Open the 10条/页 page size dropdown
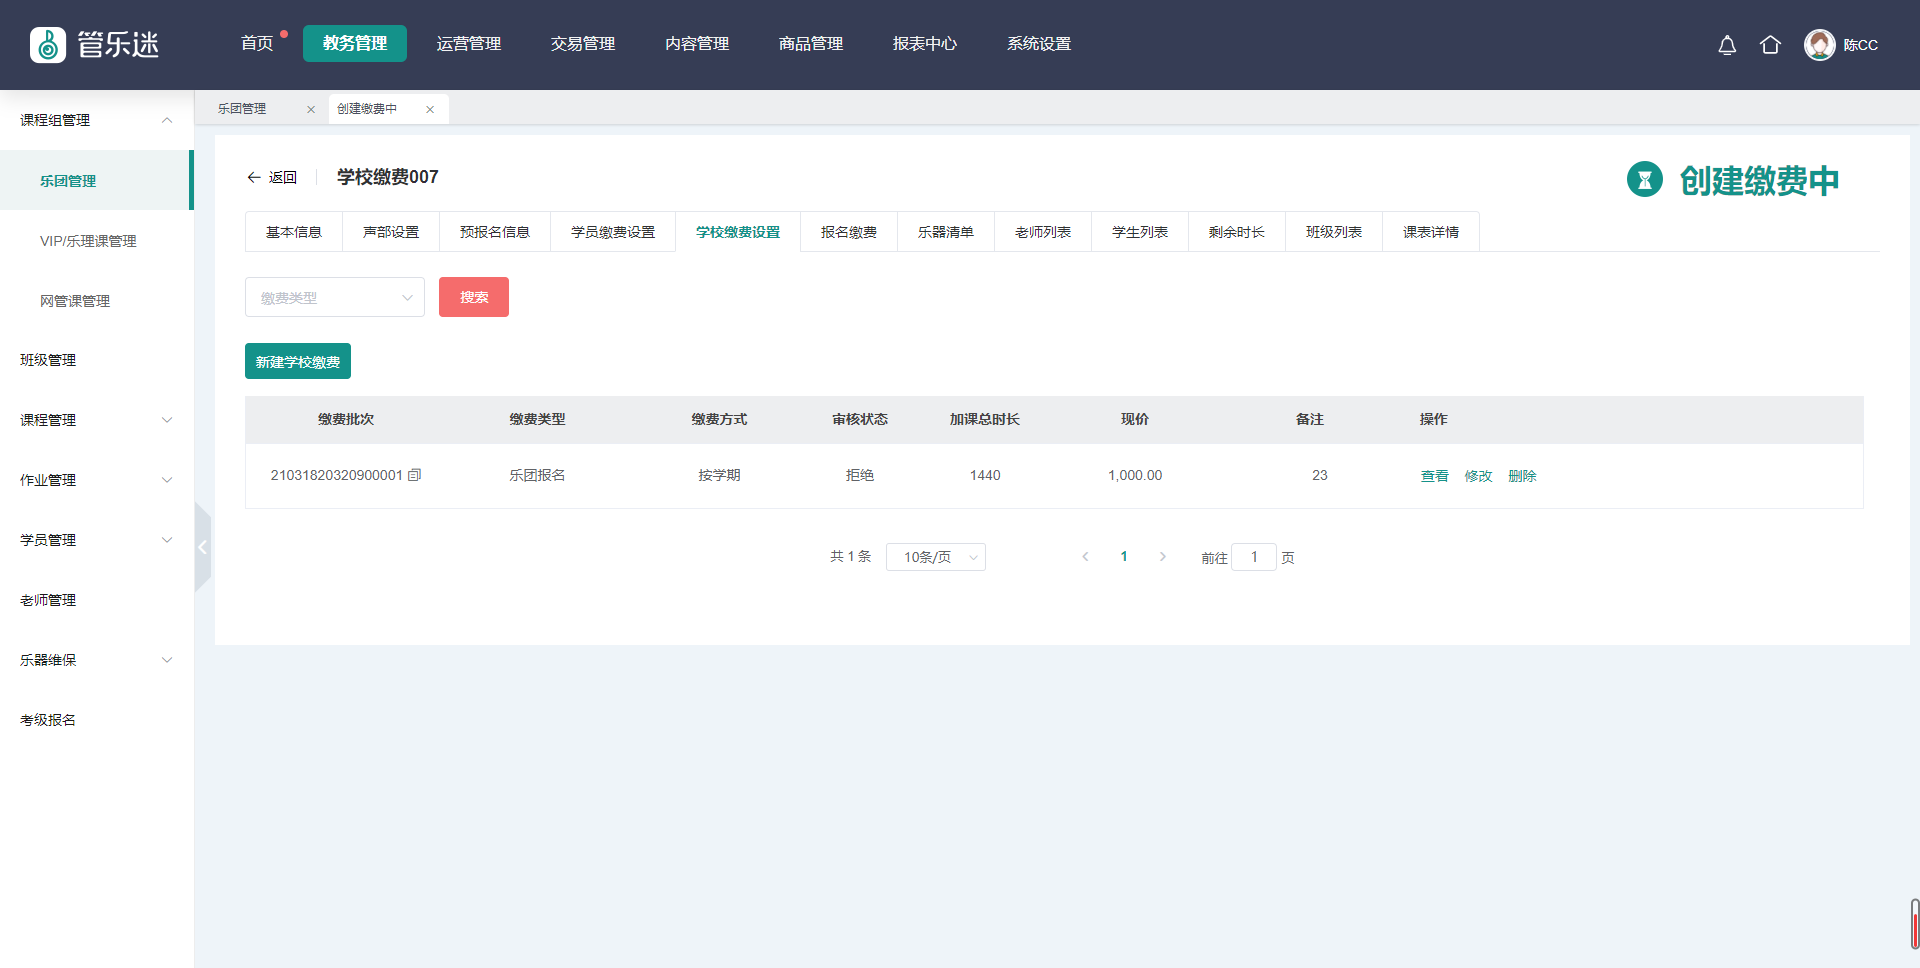Image resolution: width=1920 pixels, height=968 pixels. 936,557
